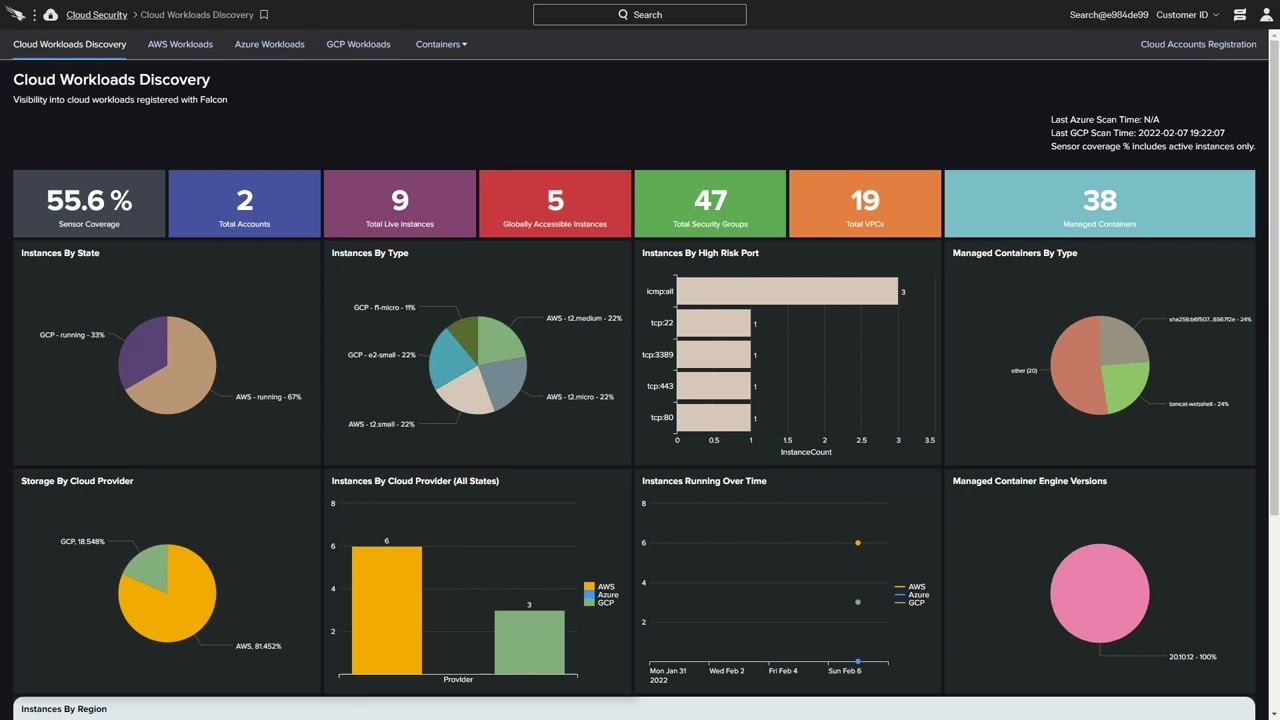The width and height of the screenshot is (1280, 720).
Task: Expand the Containers dropdown menu
Action: (x=441, y=44)
